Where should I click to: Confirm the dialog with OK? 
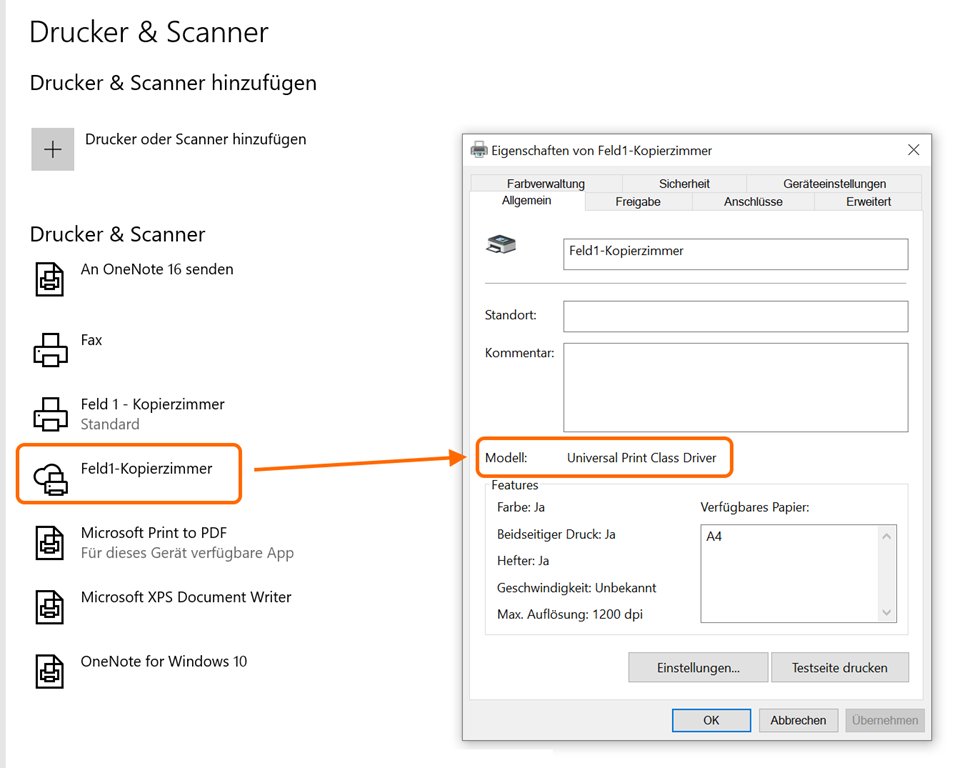(x=711, y=720)
